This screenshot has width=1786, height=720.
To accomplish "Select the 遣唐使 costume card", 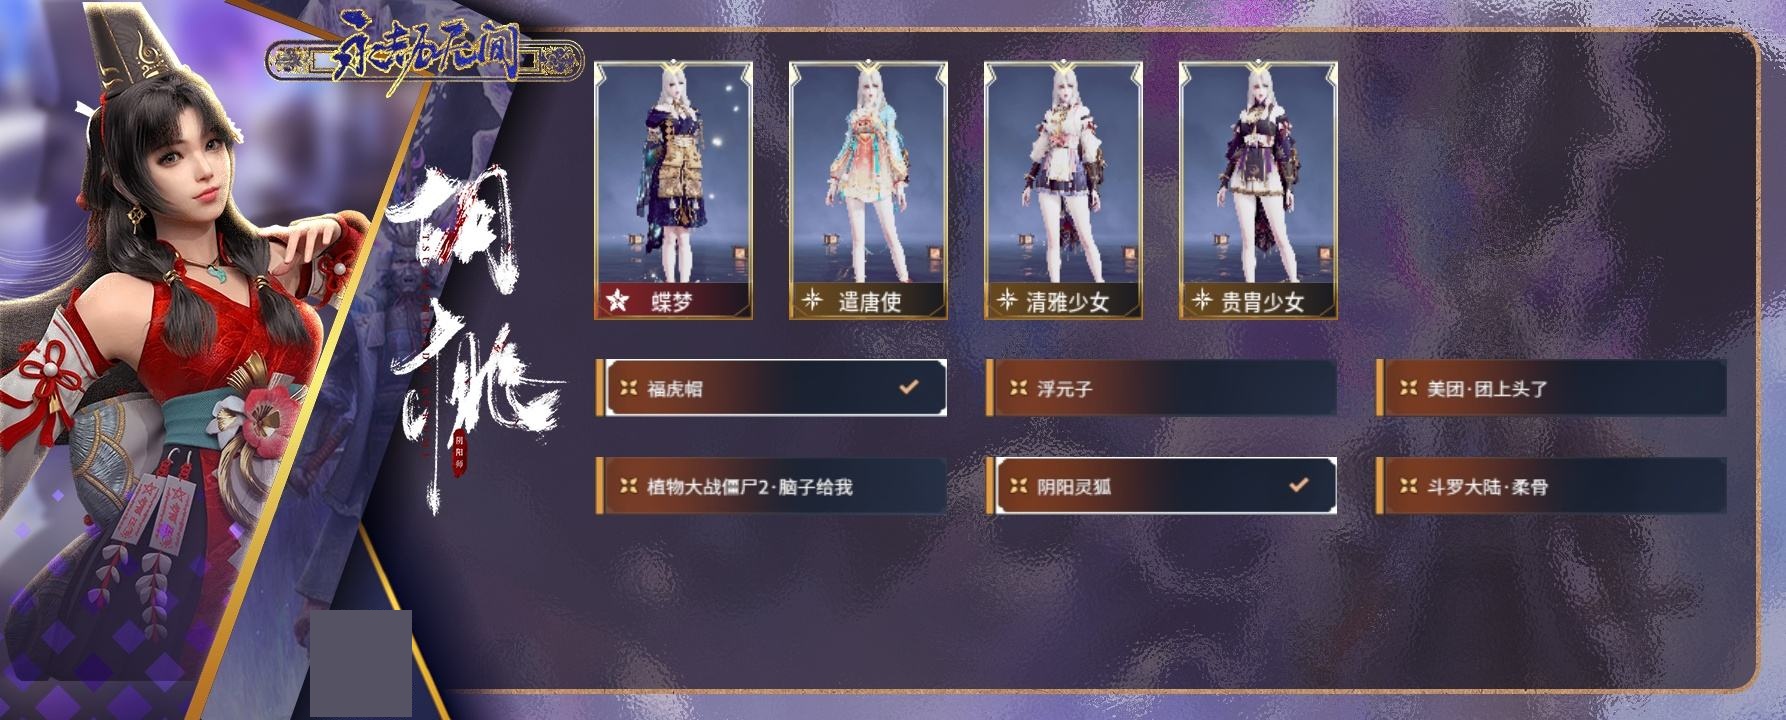I will pos(868,190).
